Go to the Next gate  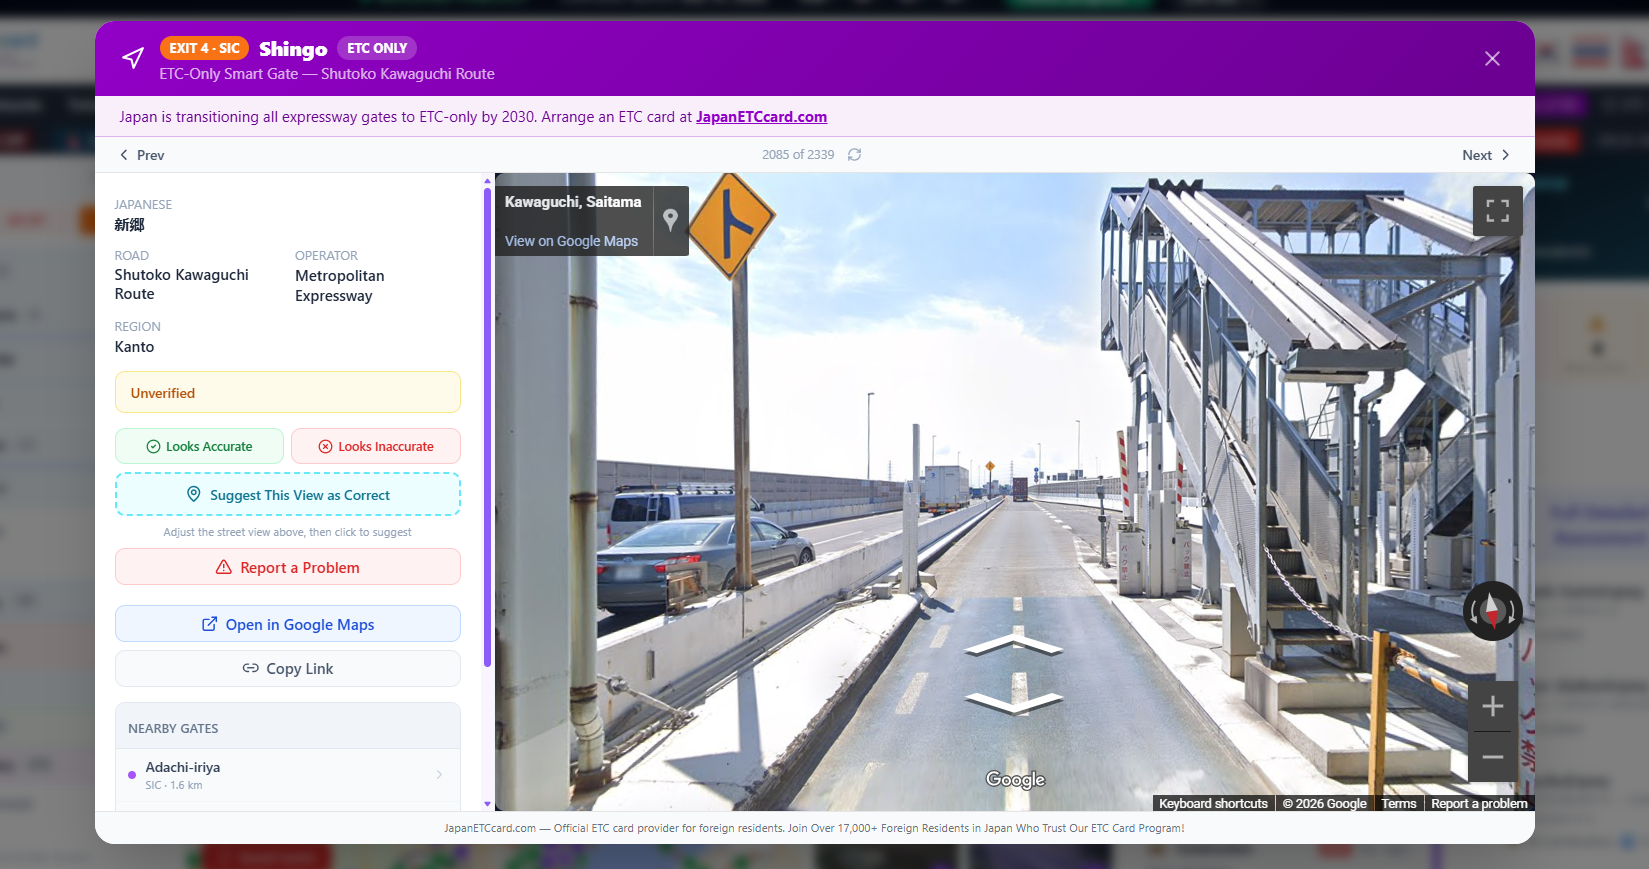1485,155
